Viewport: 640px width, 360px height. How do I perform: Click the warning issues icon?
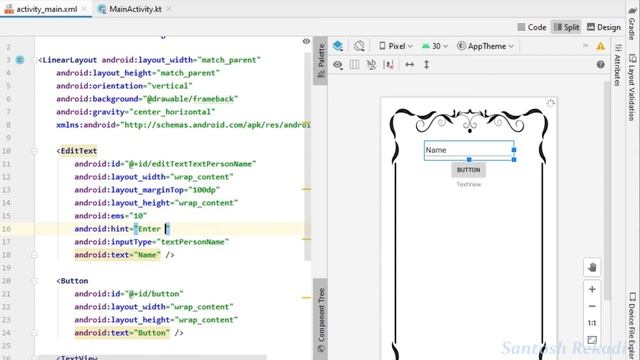(600, 46)
